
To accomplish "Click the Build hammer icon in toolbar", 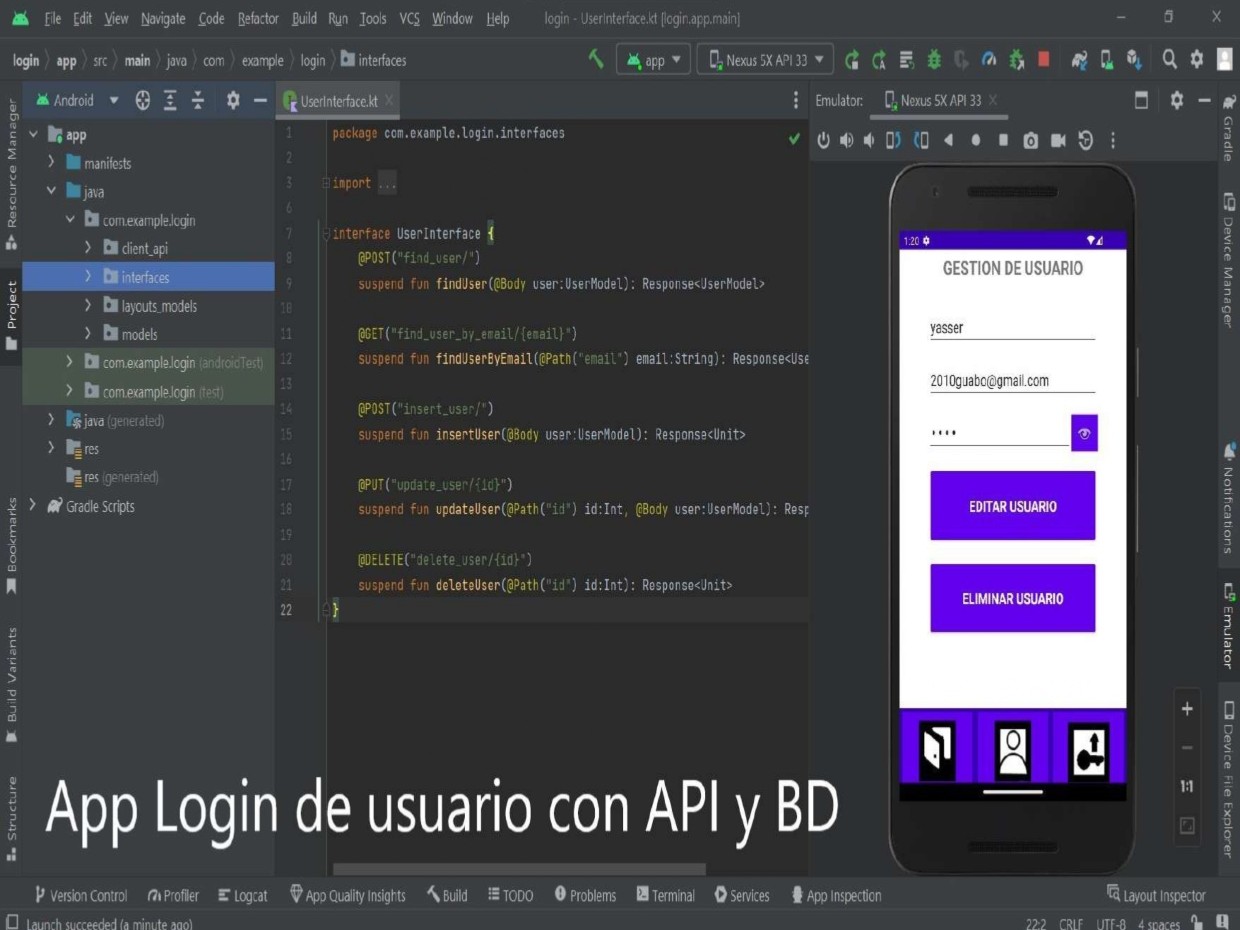I will 597,60.
